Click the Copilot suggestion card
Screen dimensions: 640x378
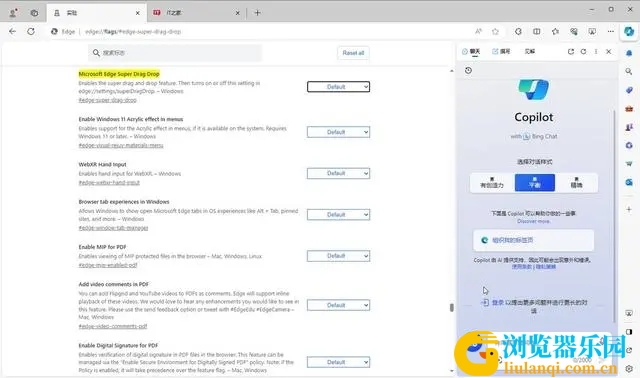tap(533, 240)
